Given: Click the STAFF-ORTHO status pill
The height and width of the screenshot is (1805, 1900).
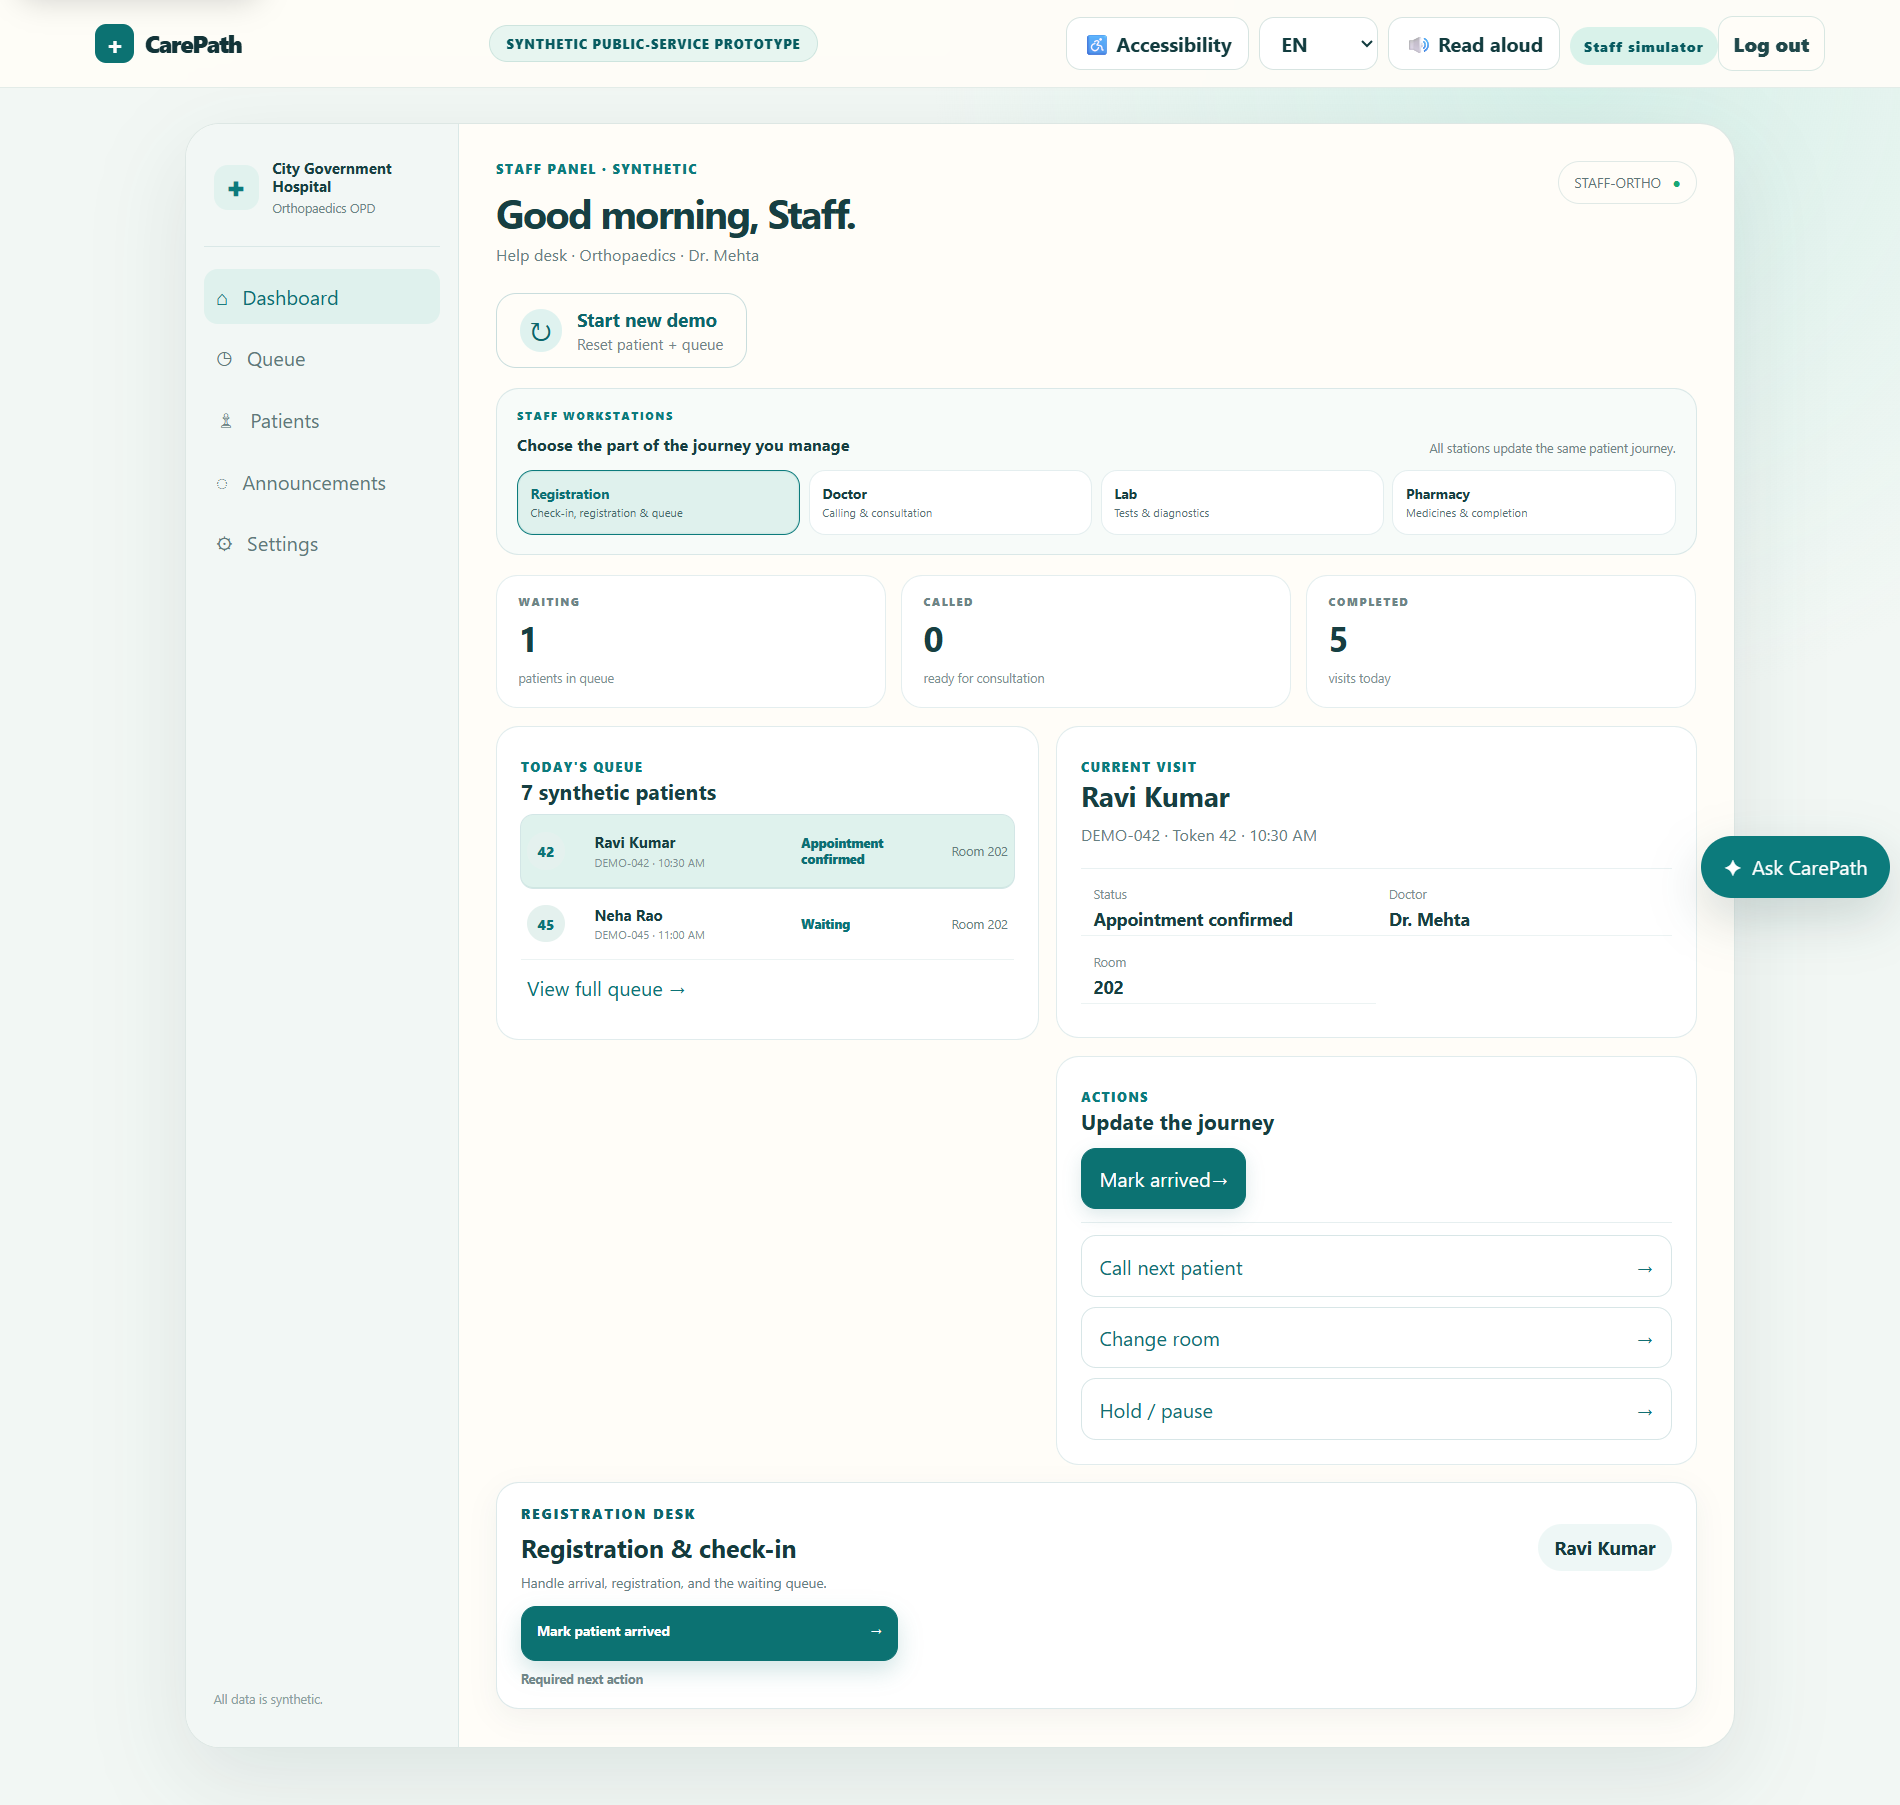Looking at the screenshot, I should pos(1627,183).
